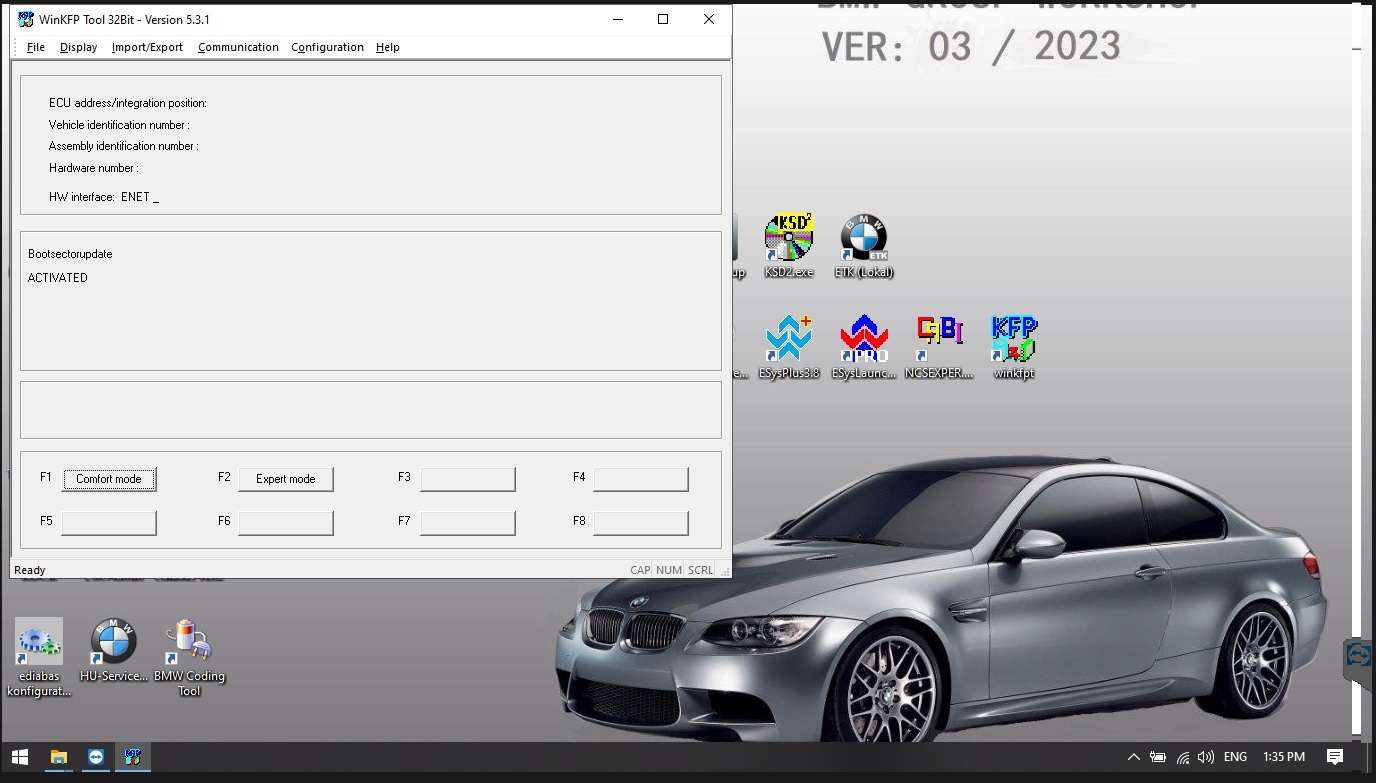Open the Communication menu
This screenshot has height=783, width=1376.
pyautogui.click(x=238, y=47)
